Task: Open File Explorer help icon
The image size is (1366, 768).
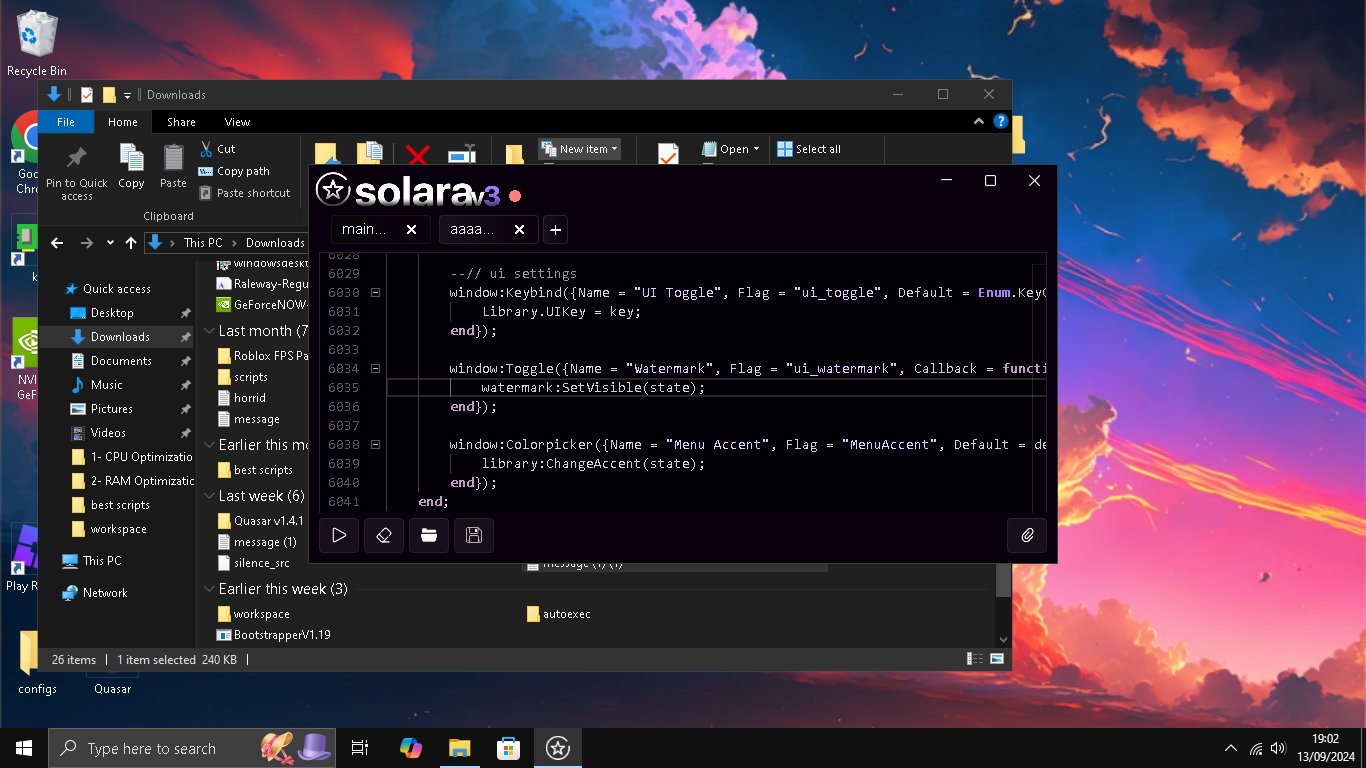Action: point(1000,122)
